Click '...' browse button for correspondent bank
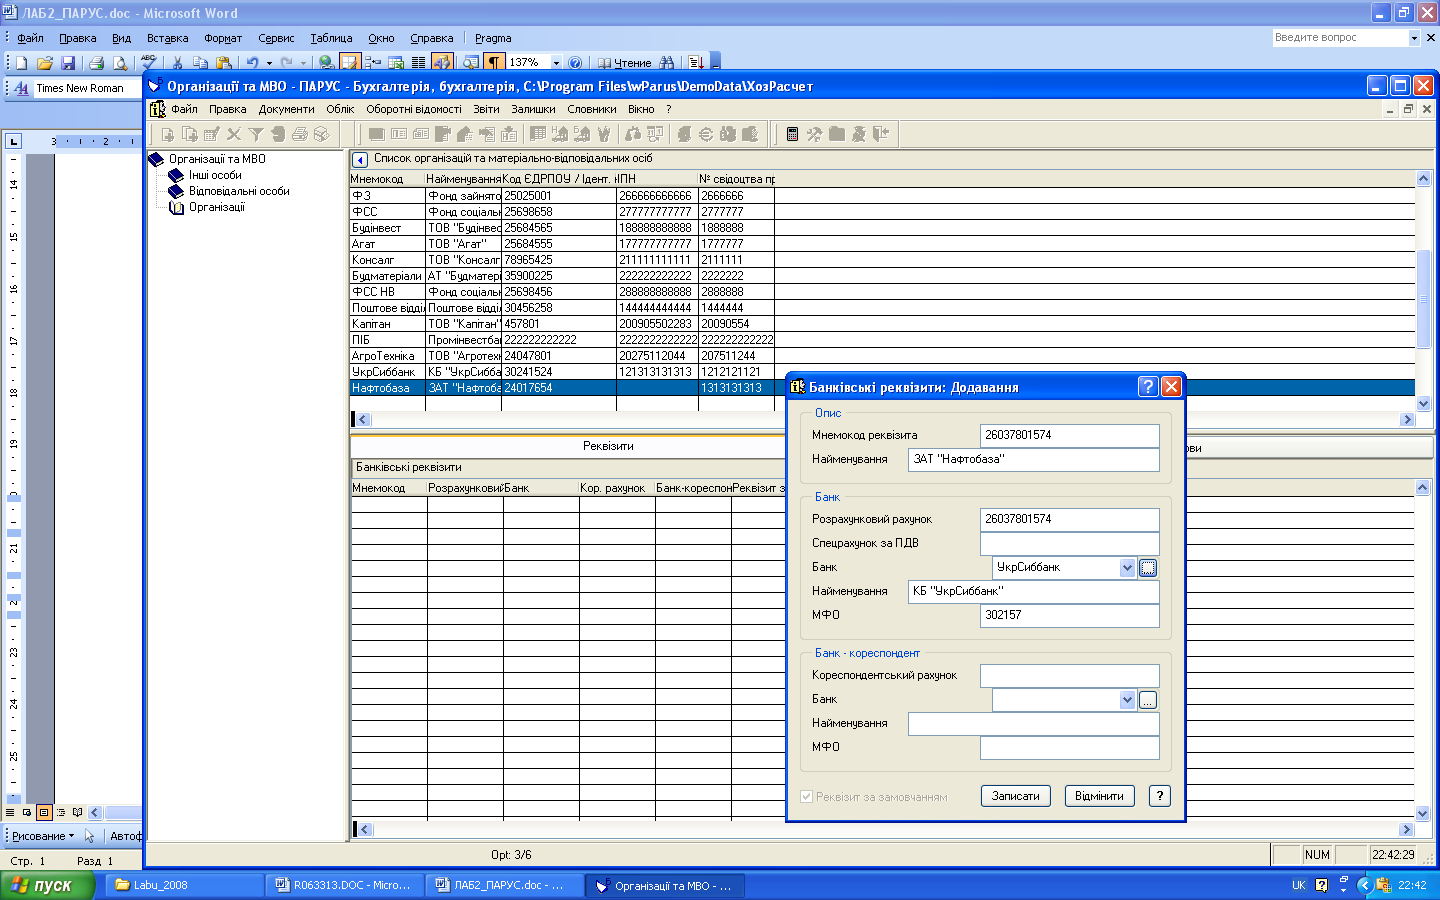Image resolution: width=1440 pixels, height=900 pixels. (x=1148, y=700)
